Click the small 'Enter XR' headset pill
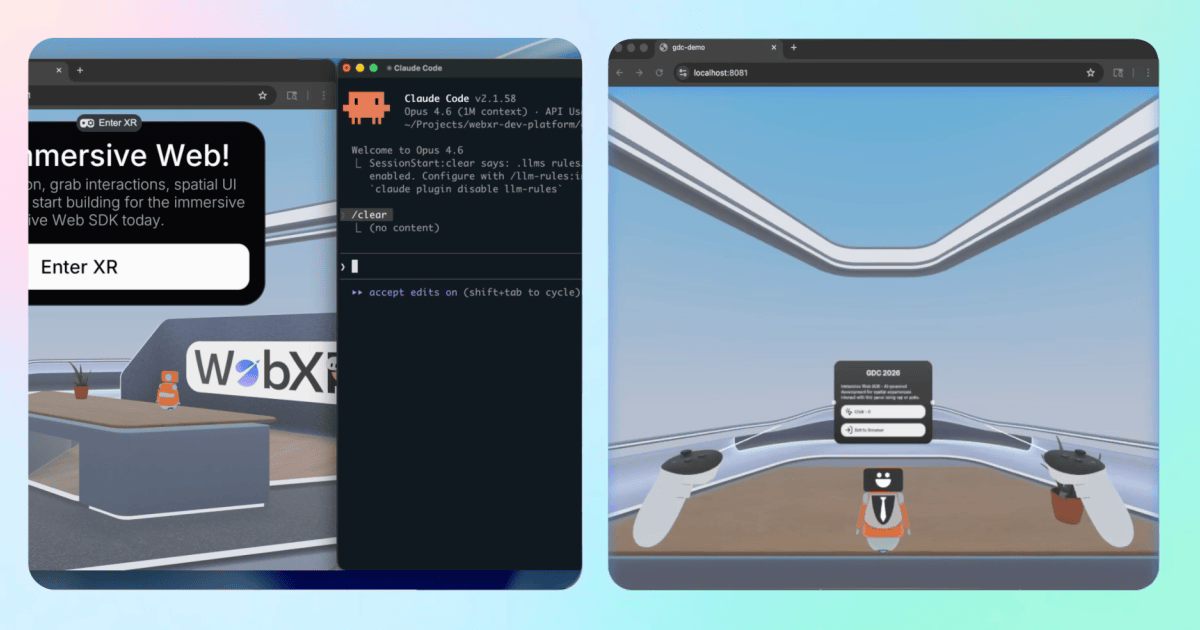1200x630 pixels. [110, 122]
